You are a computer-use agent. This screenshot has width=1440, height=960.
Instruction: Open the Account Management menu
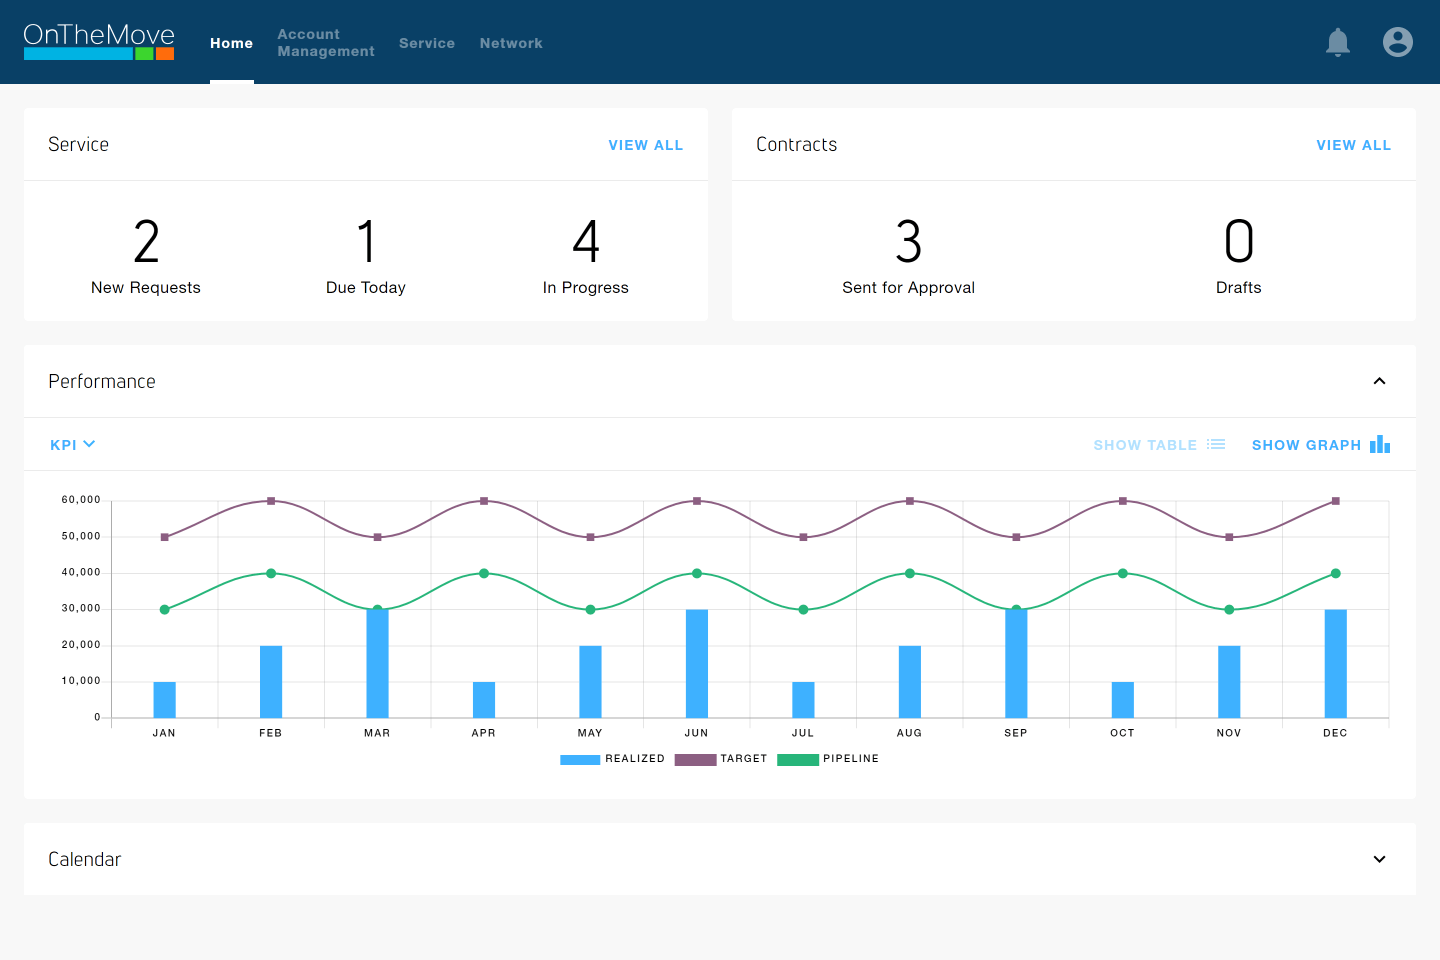(x=326, y=42)
